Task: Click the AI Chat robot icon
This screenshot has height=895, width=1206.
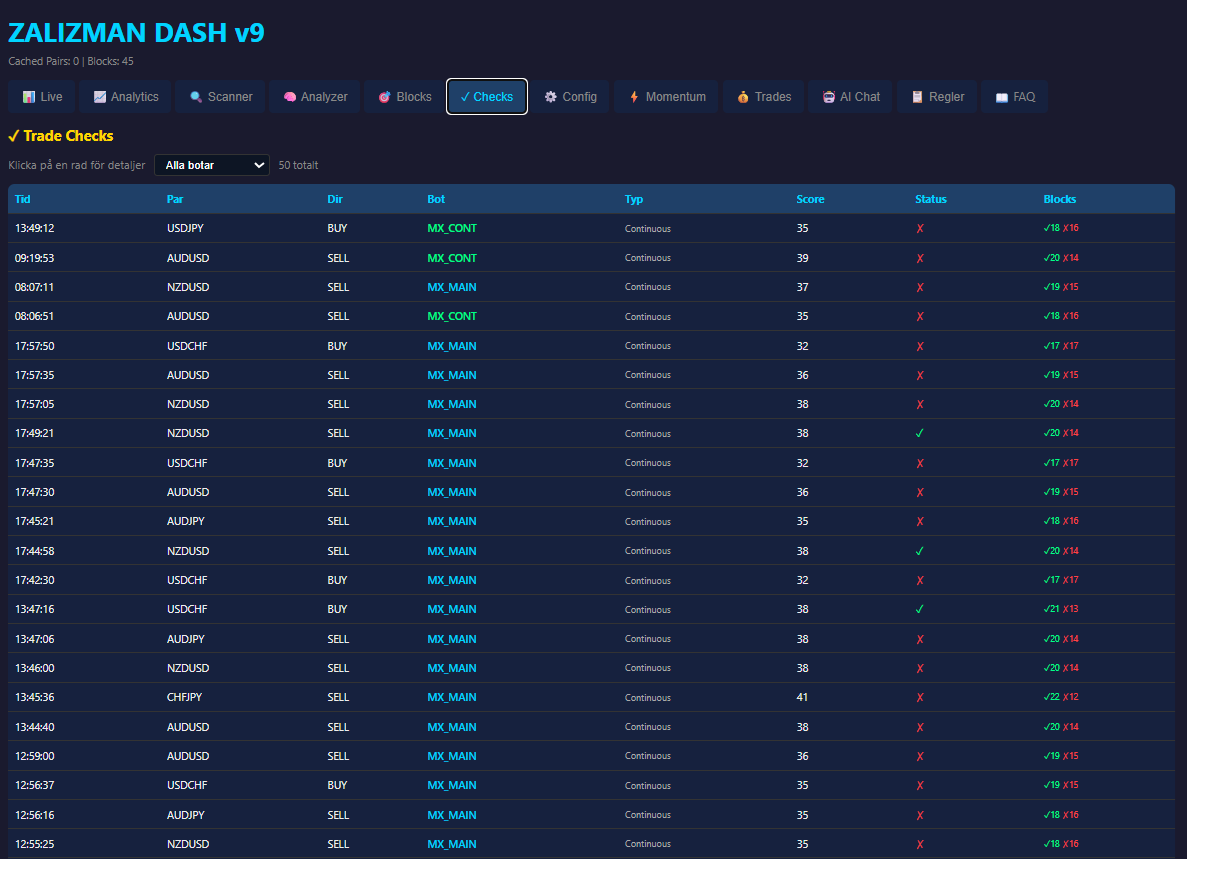Action: tap(828, 97)
